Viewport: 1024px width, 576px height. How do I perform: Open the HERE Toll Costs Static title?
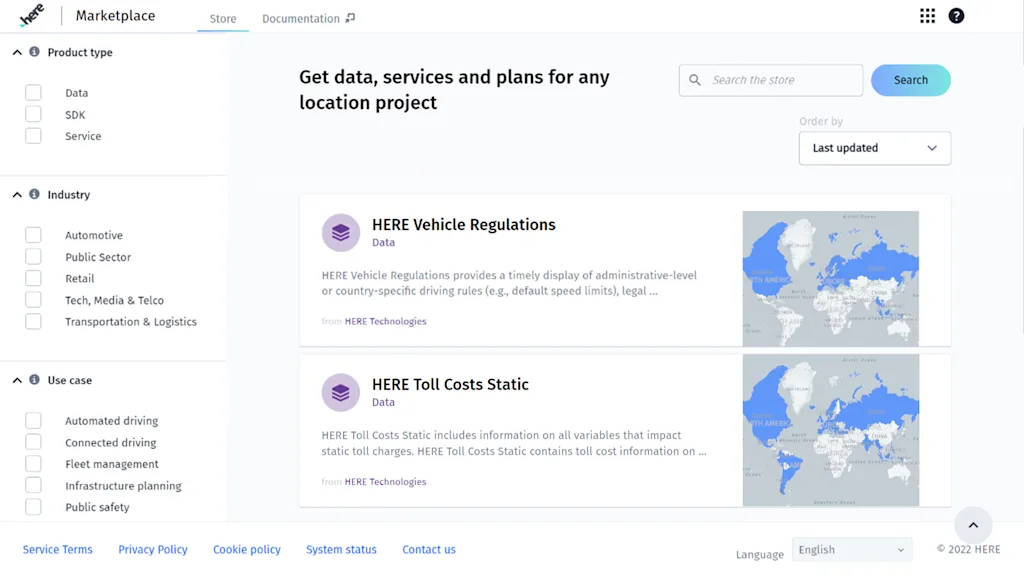pos(450,385)
